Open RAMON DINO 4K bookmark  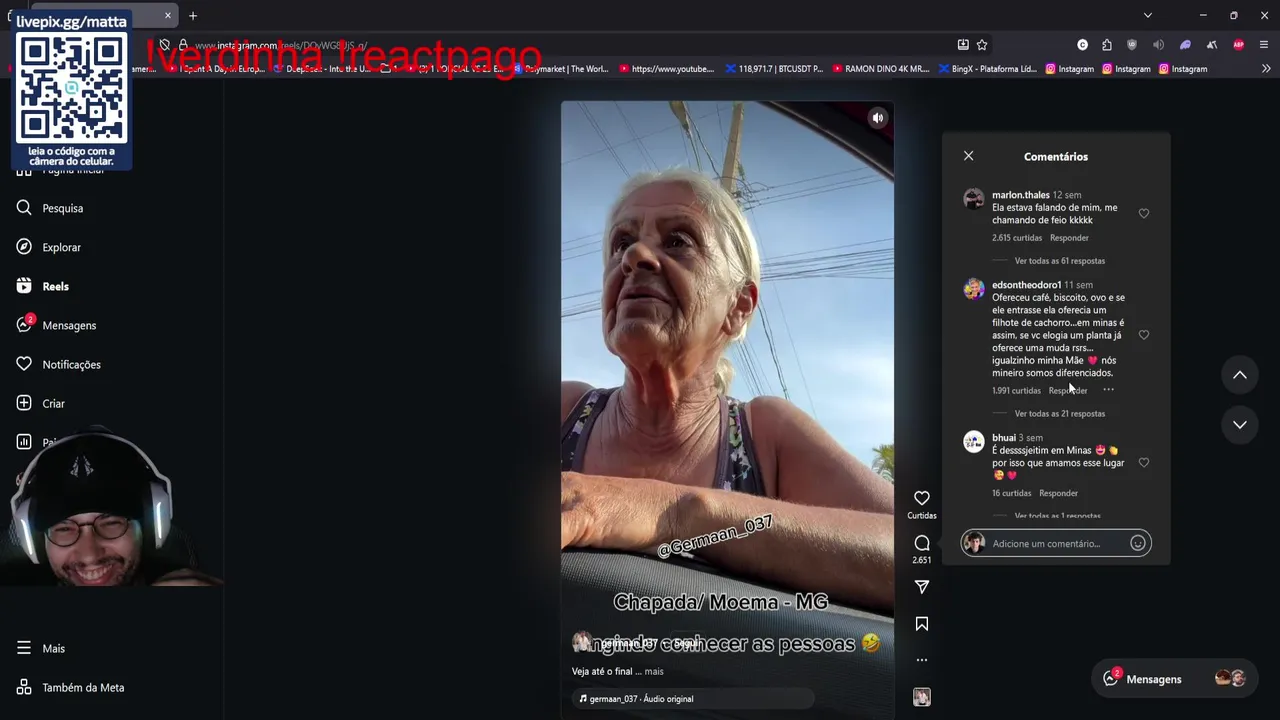[880, 69]
